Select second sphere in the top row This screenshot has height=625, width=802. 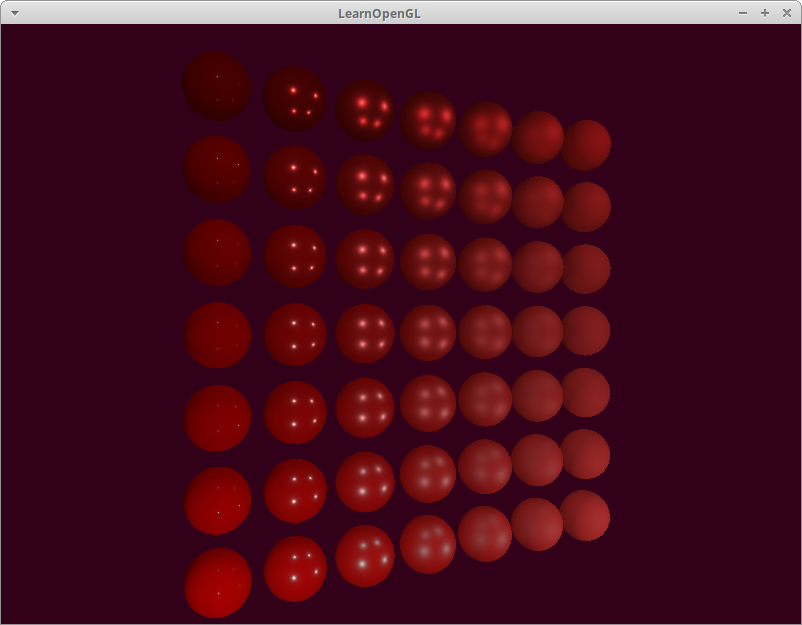[x=294, y=98]
